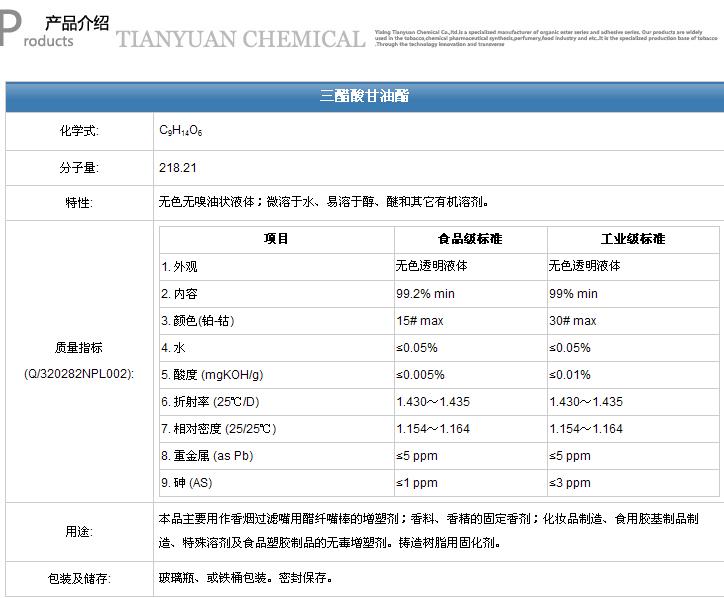Select the 特性 row label
Screen dimensions: 724x598
[79, 203]
